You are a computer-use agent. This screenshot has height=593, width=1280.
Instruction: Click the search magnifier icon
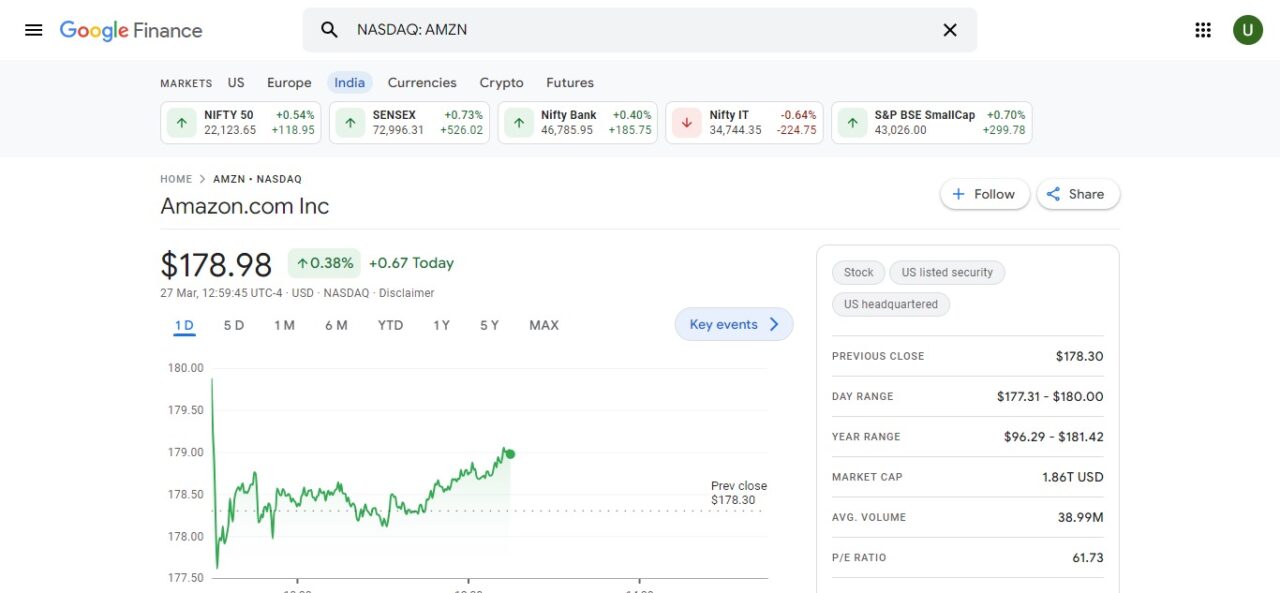click(x=329, y=30)
